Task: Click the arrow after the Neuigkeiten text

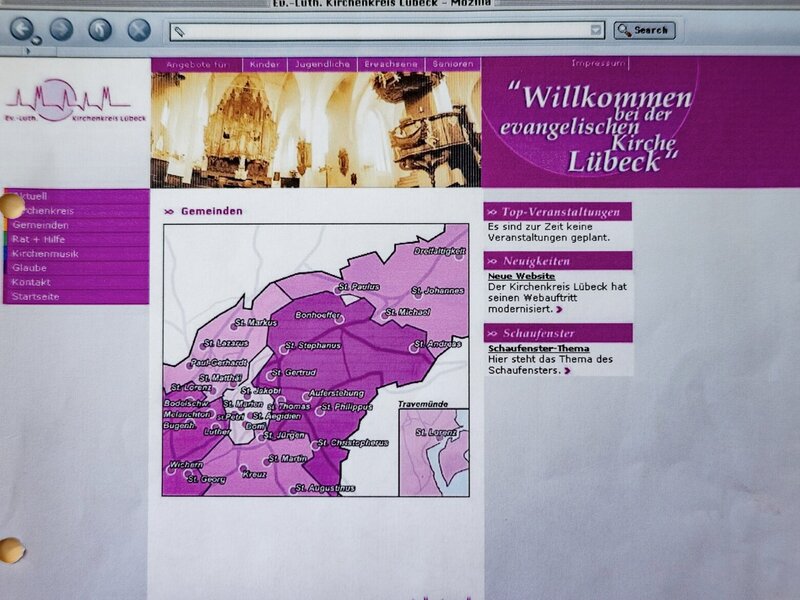Action: 559,310
